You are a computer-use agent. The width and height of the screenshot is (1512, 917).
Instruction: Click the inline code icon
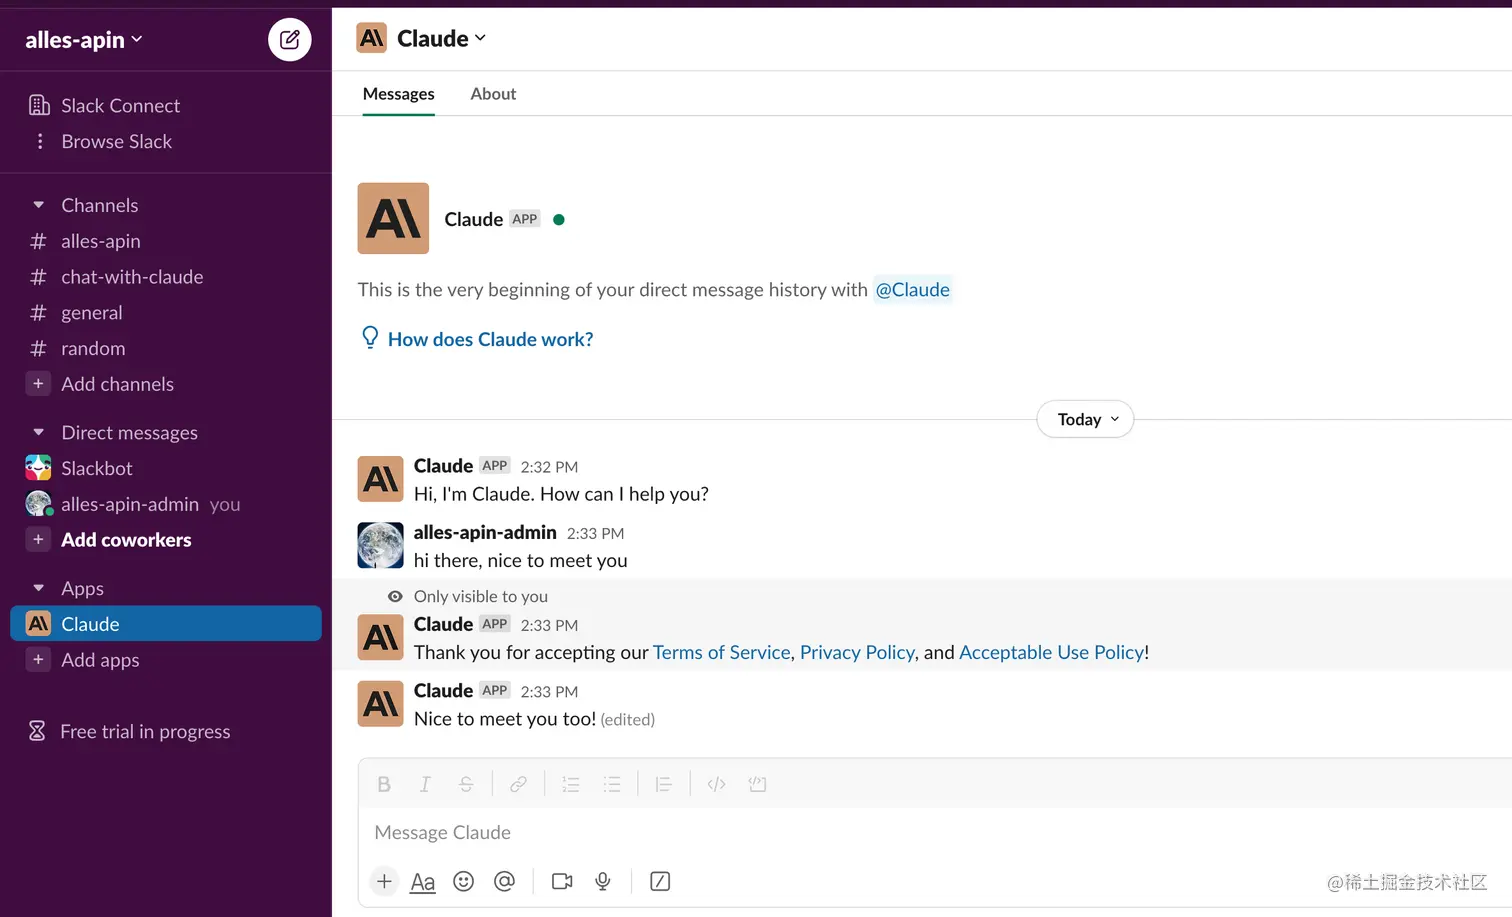pyautogui.click(x=716, y=785)
